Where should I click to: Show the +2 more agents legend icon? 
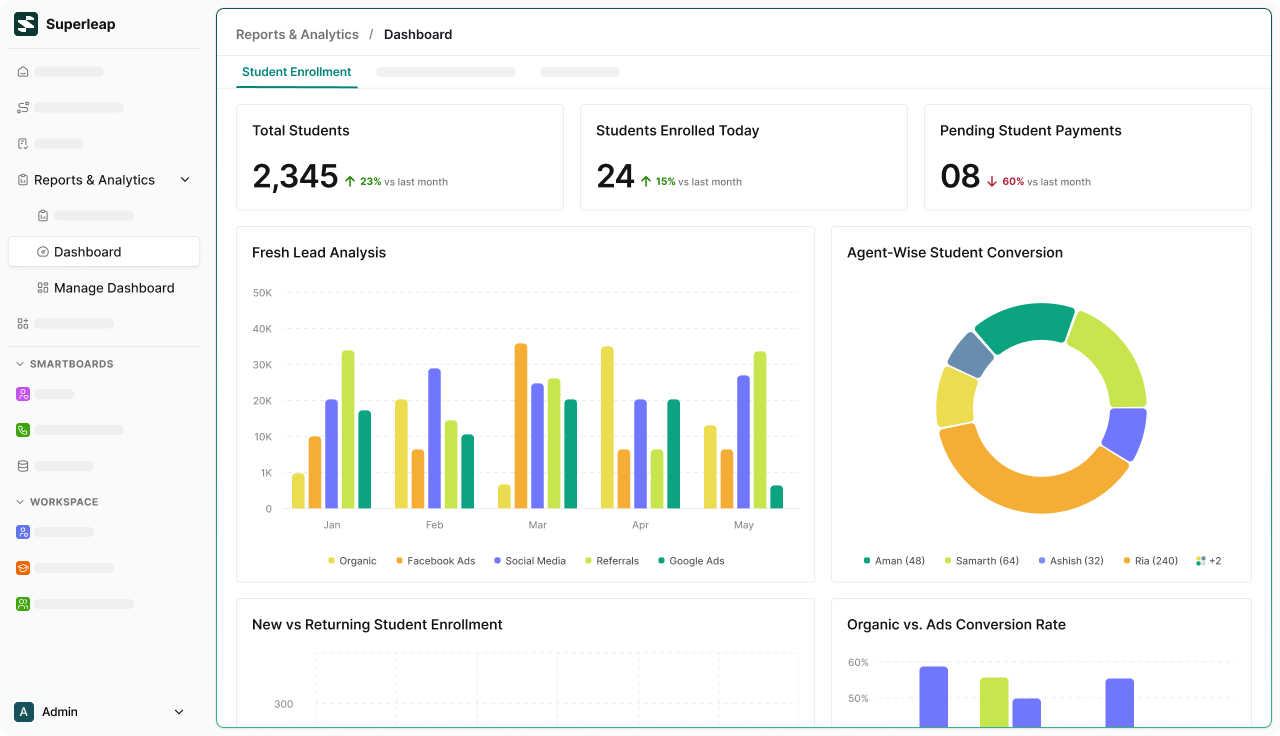pos(1201,561)
